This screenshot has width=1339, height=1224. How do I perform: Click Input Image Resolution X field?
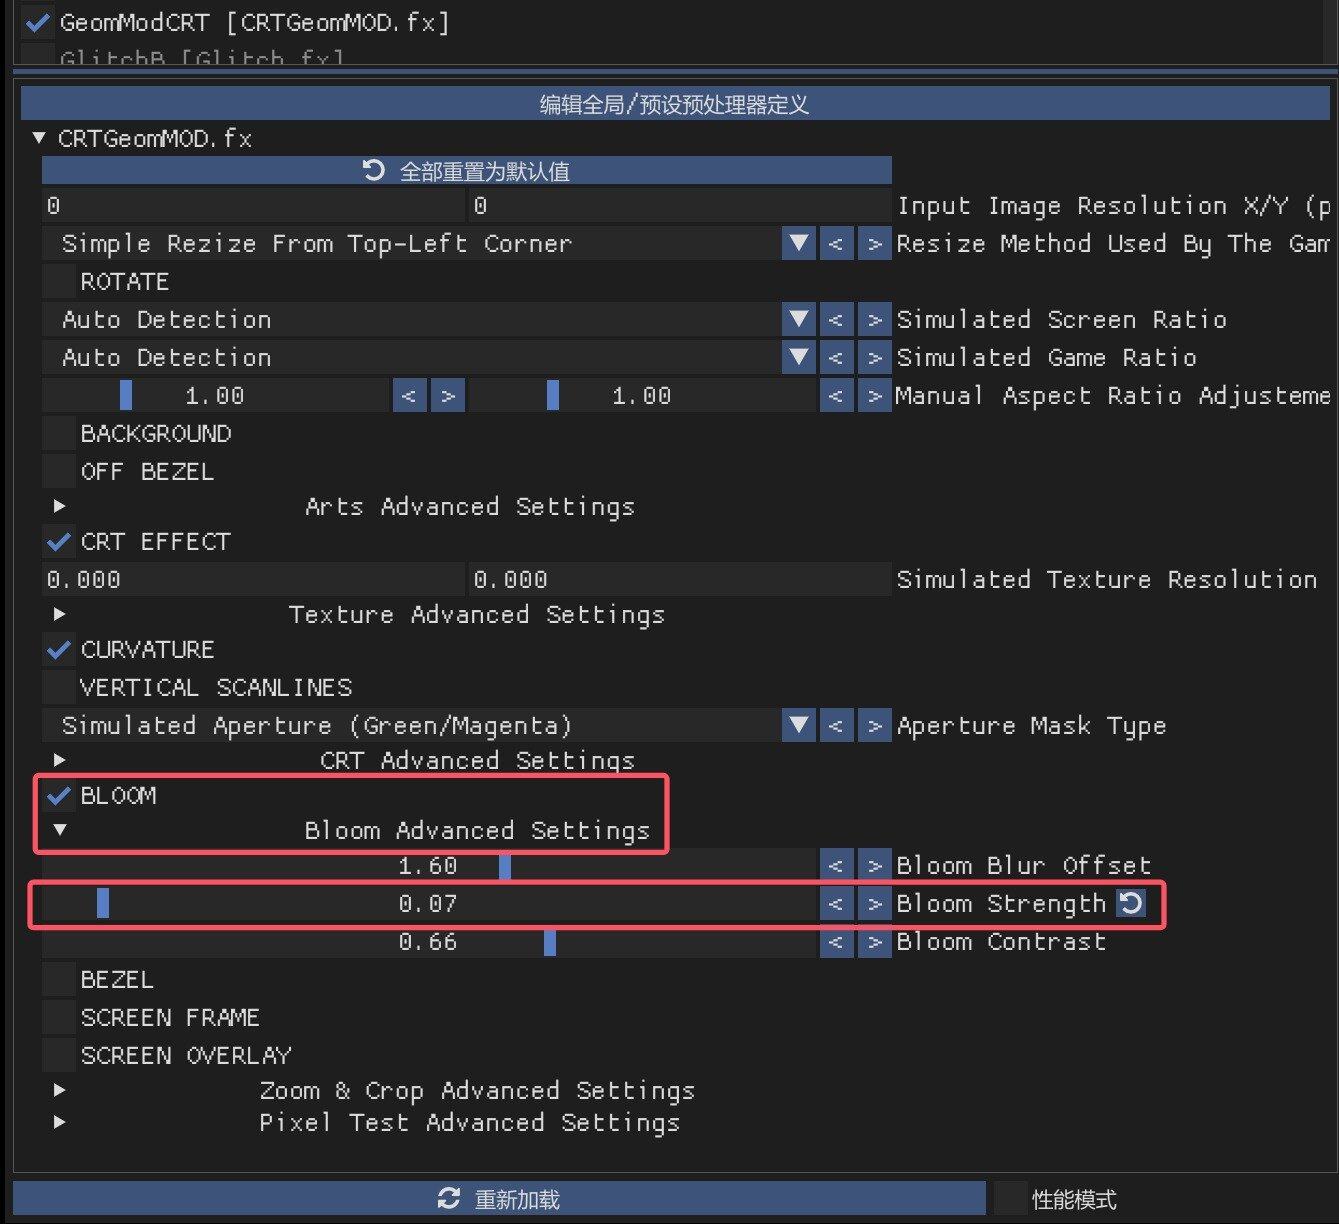point(253,206)
